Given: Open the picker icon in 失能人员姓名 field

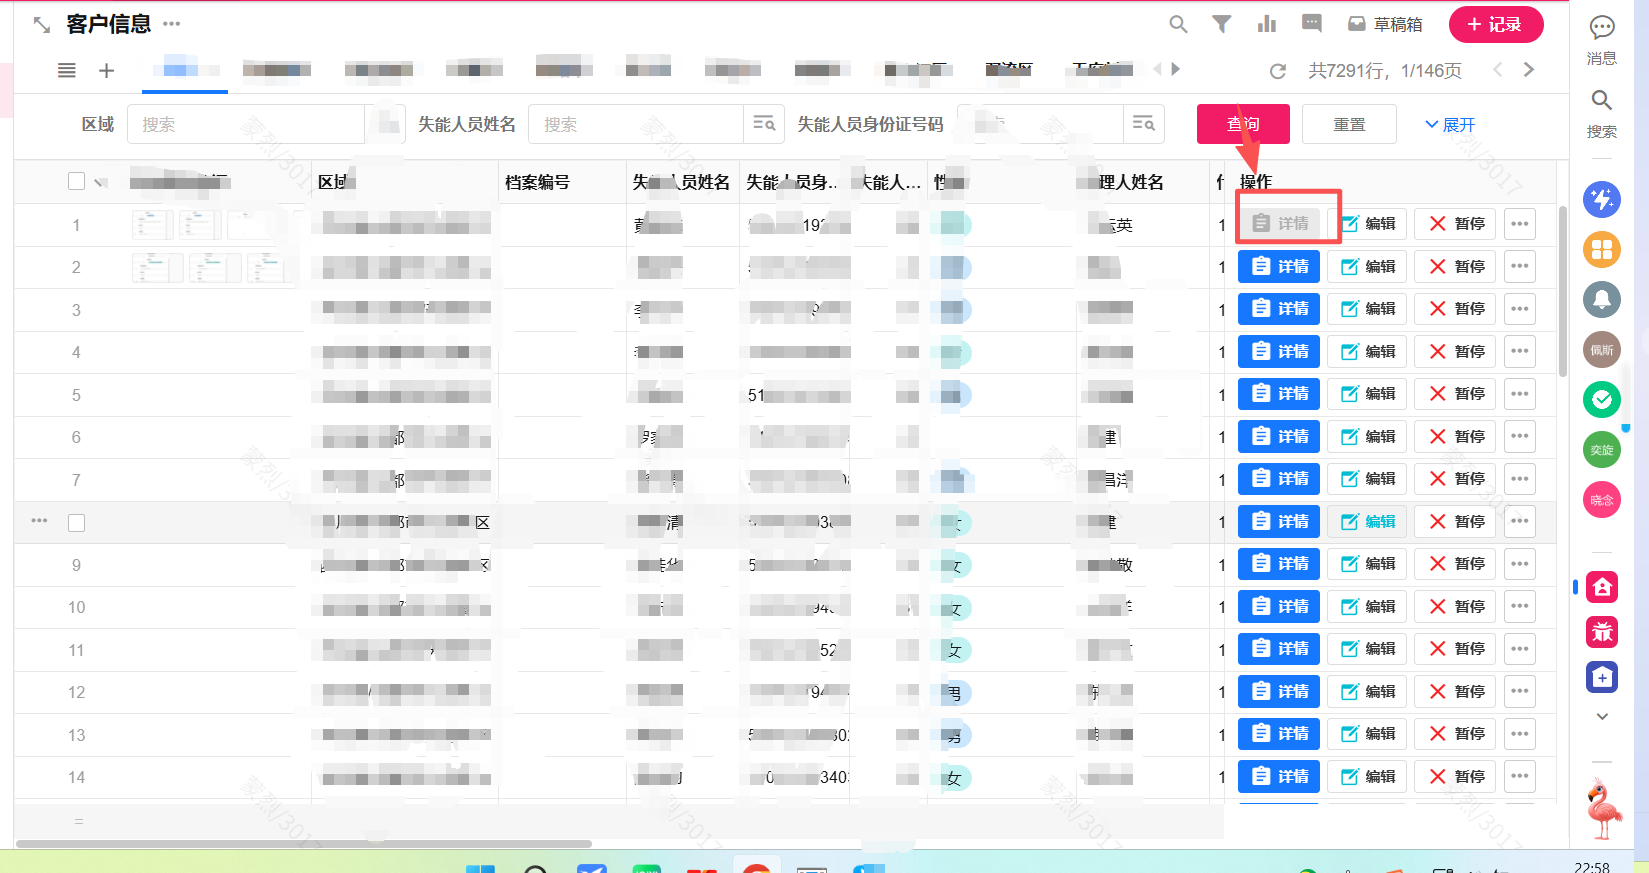Looking at the screenshot, I should click(764, 124).
